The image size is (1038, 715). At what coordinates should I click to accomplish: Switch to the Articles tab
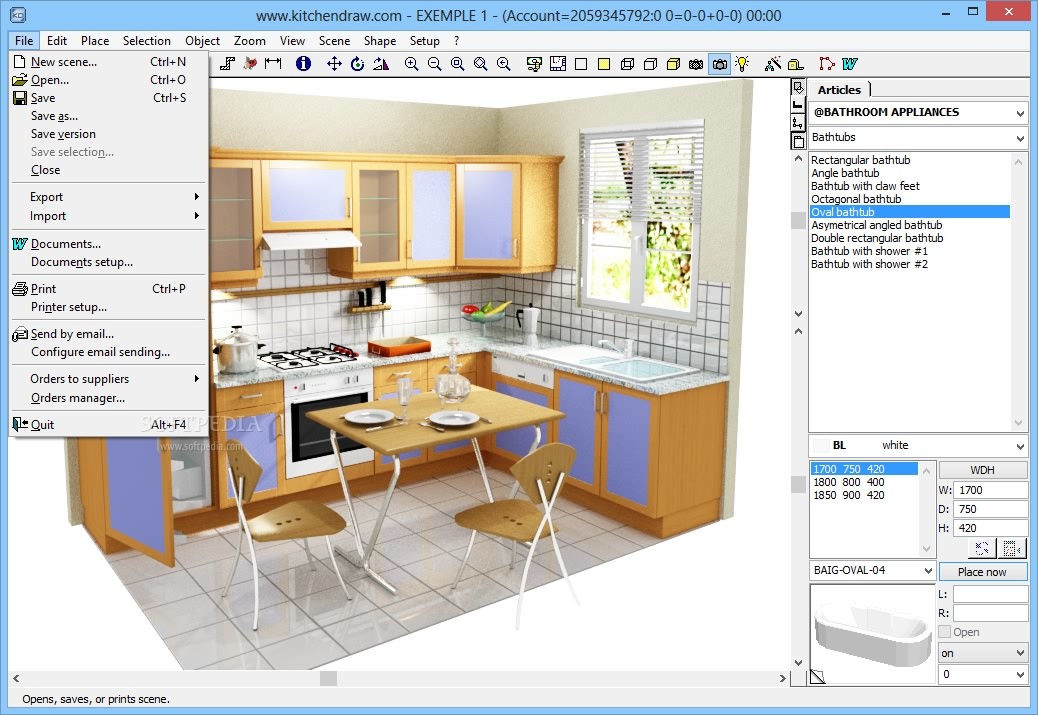coord(839,90)
